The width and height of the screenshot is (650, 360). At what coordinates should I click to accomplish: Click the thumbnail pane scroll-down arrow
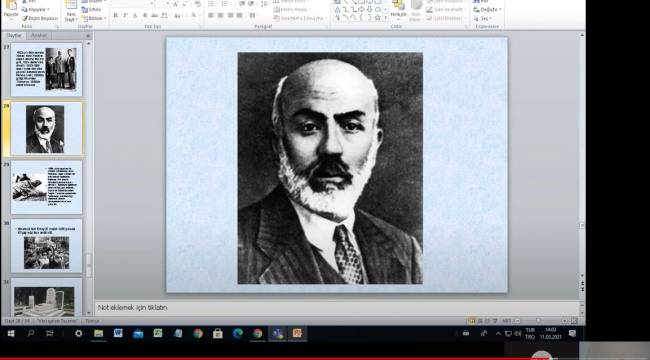coord(88,314)
